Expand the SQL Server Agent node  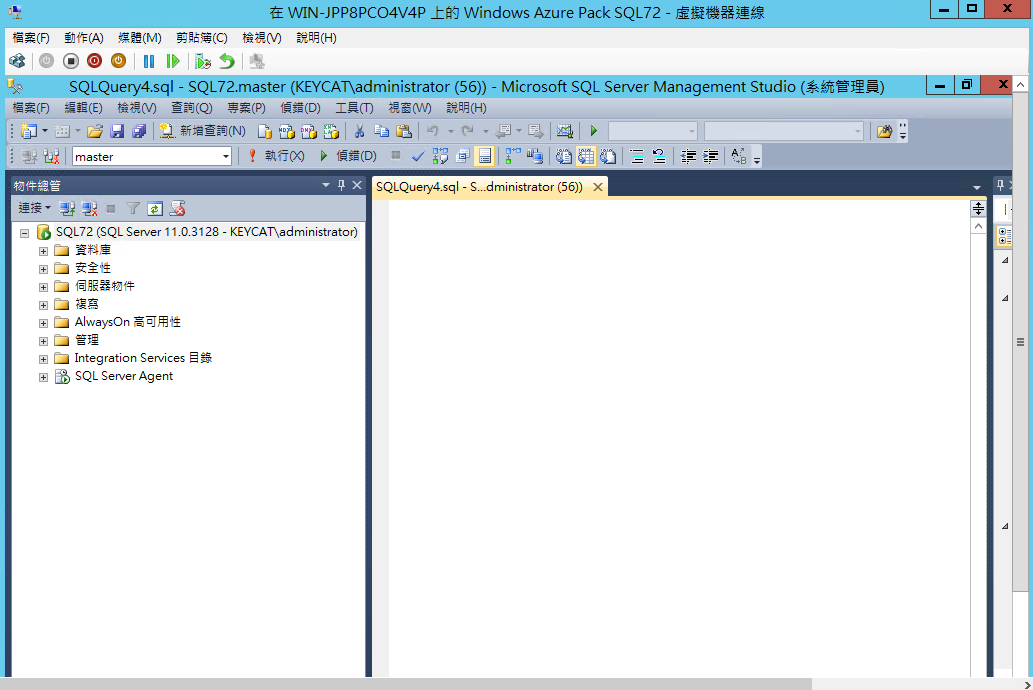pos(43,378)
